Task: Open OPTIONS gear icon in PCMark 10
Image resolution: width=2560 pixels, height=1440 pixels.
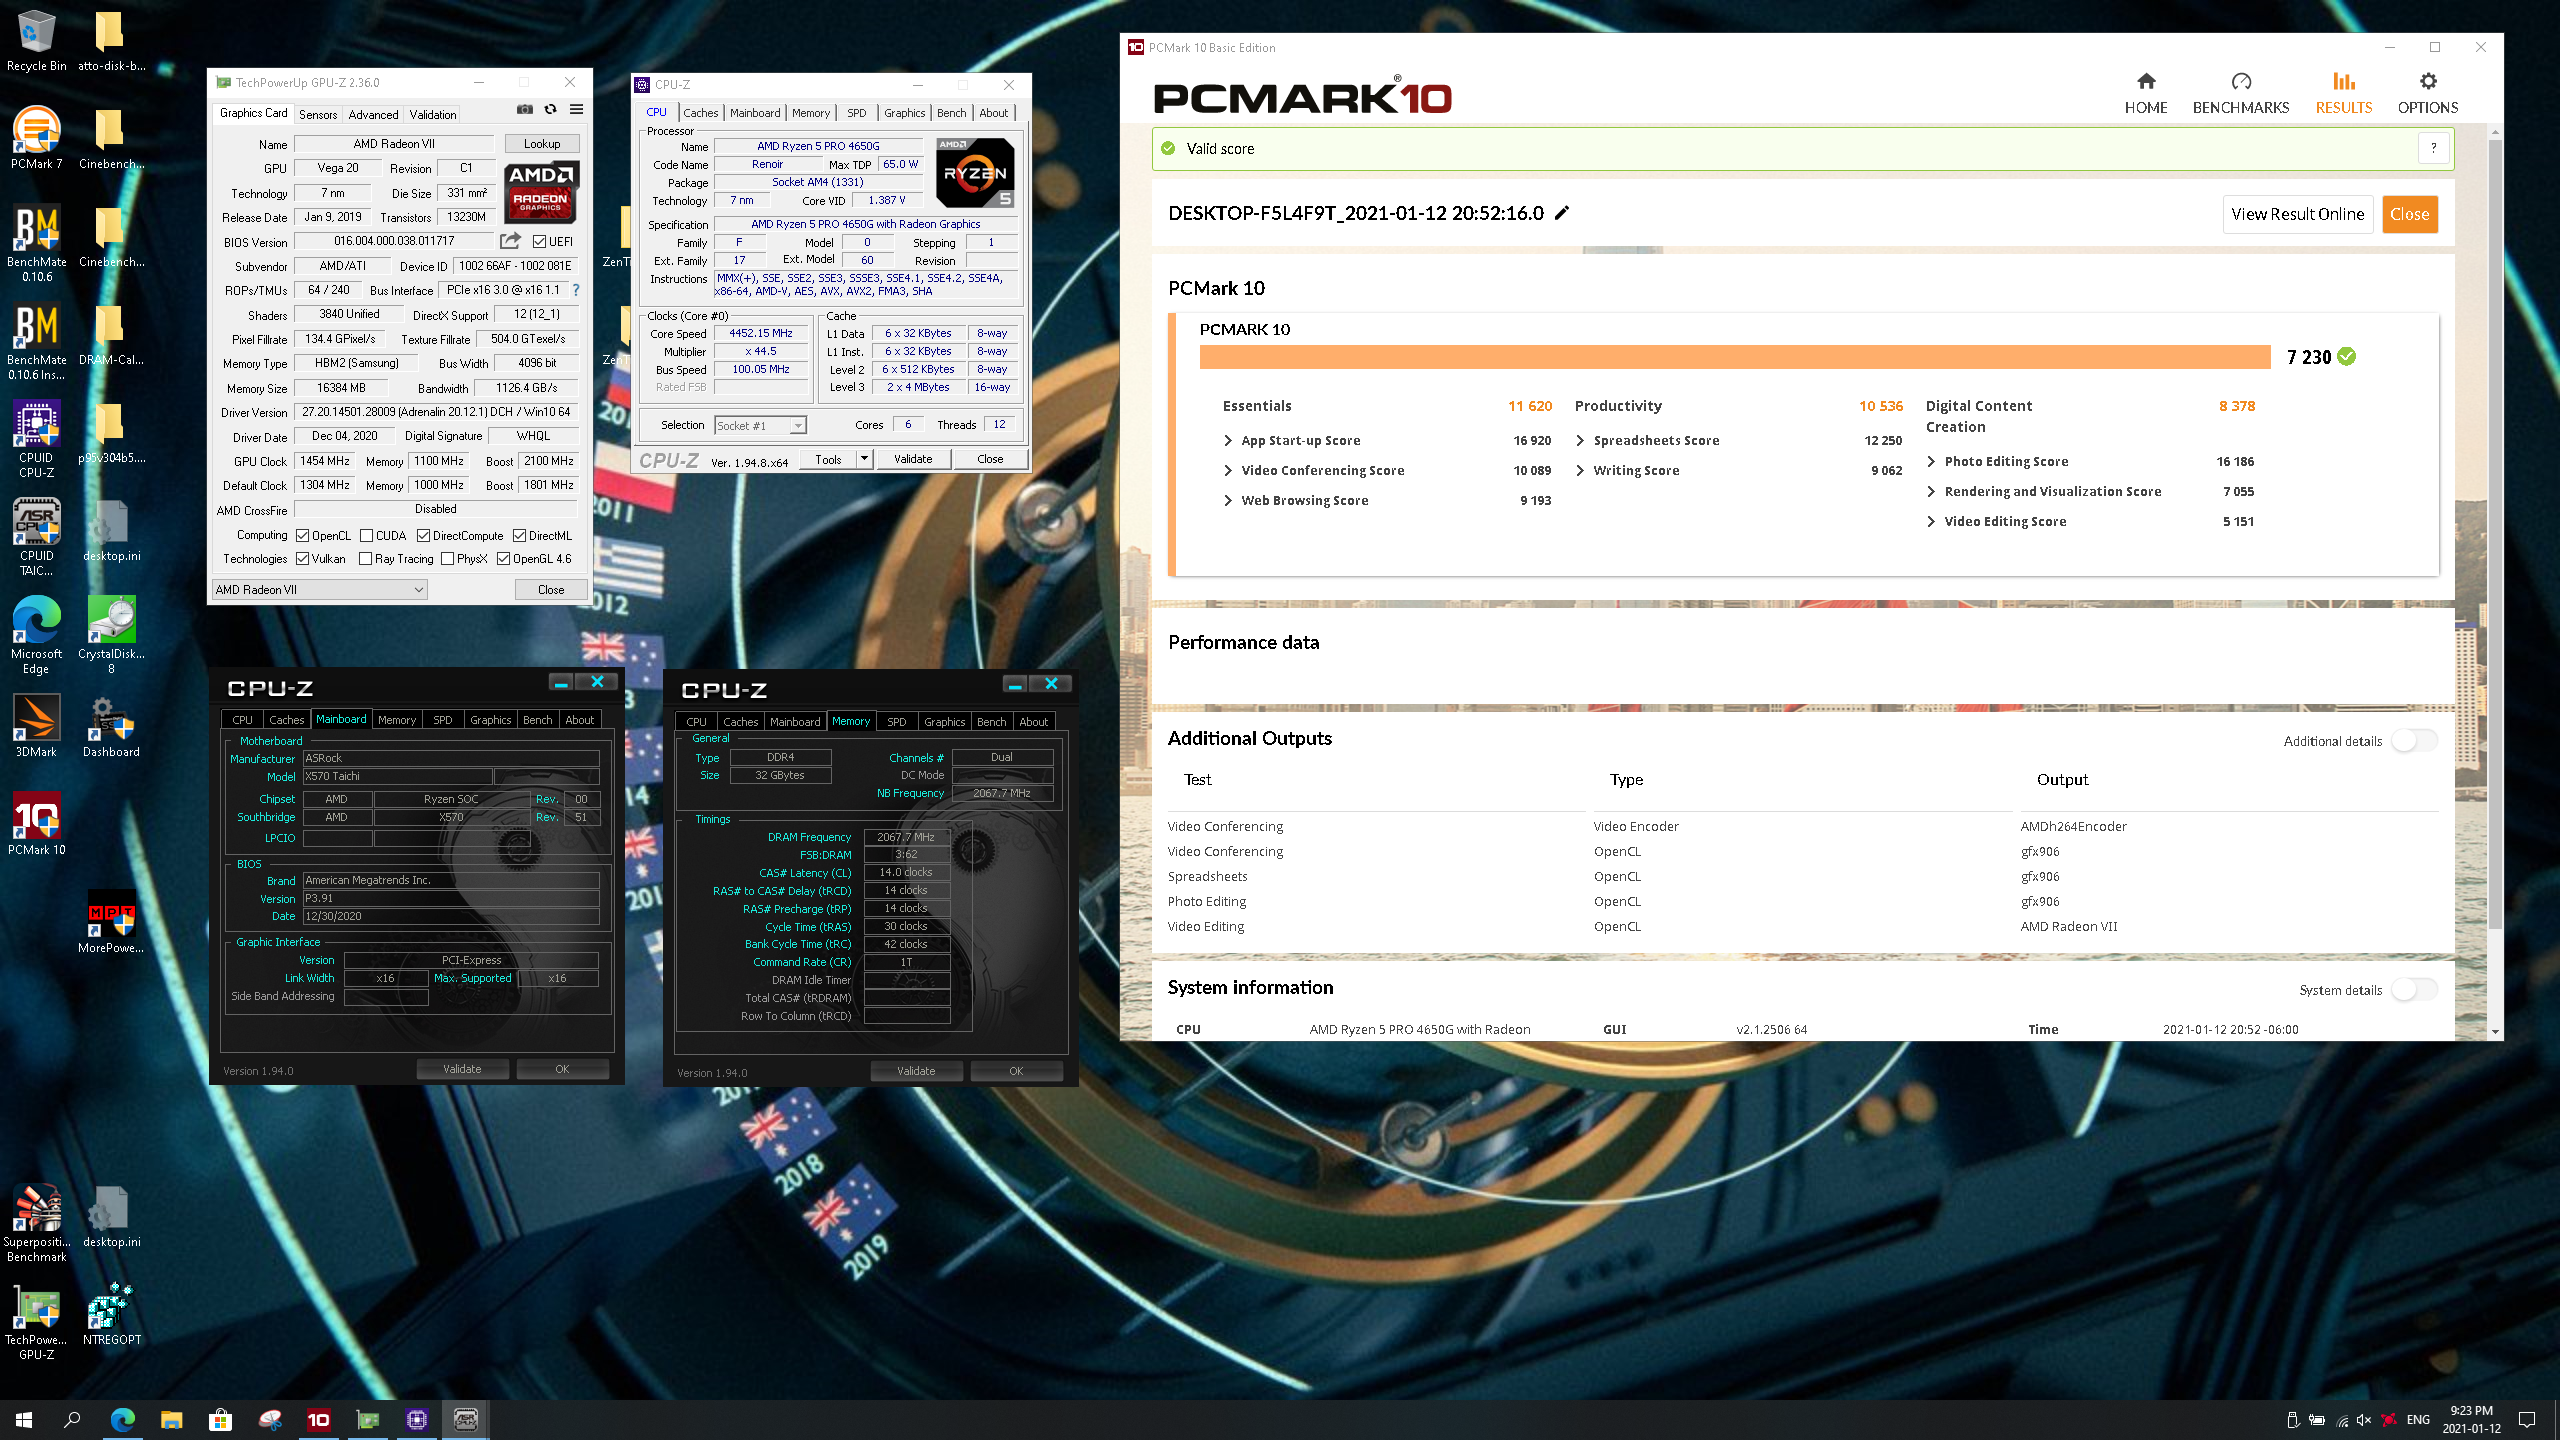Action: [2428, 81]
